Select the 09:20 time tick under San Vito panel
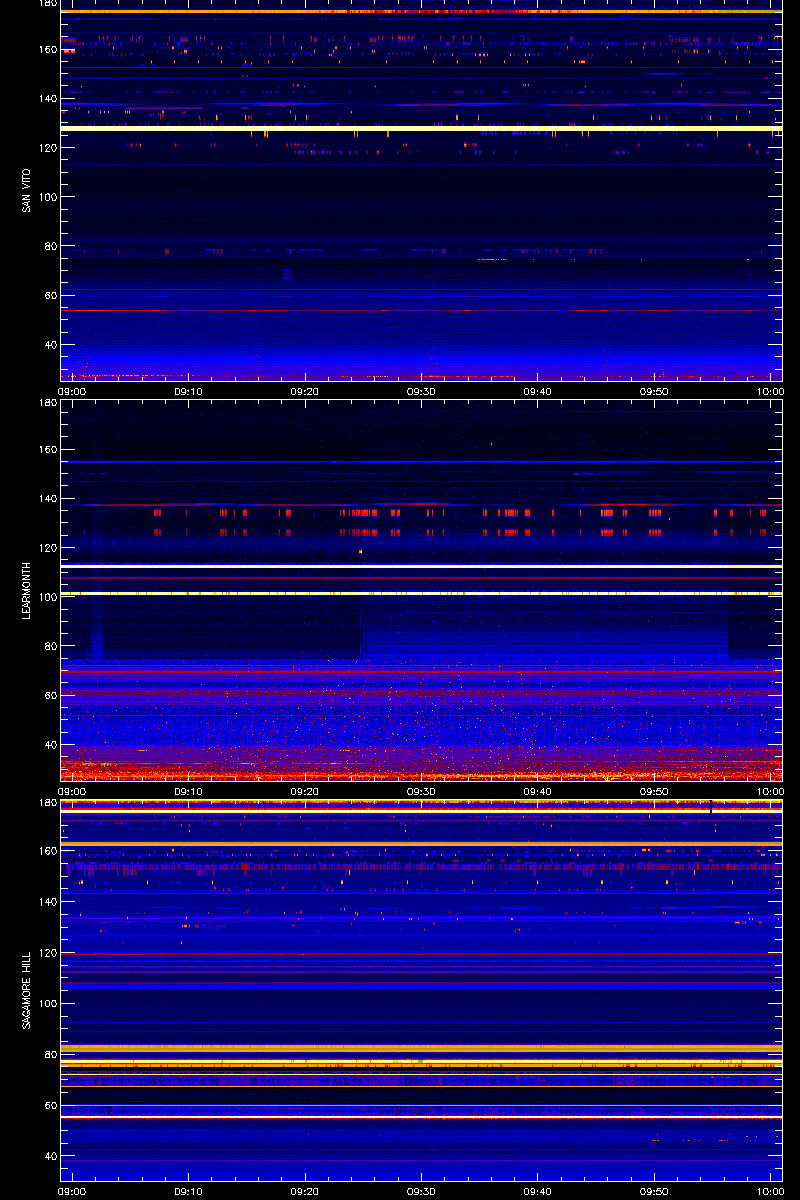The width and height of the screenshot is (800, 1200). (x=305, y=391)
